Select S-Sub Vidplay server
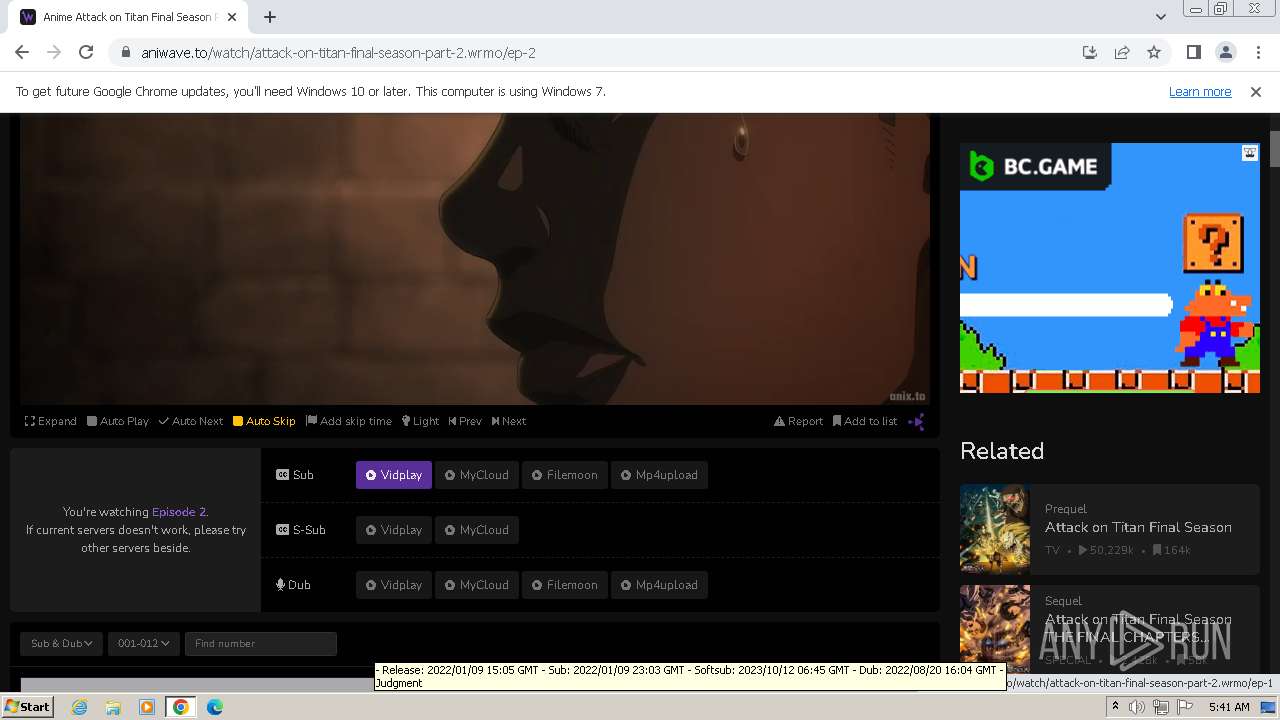The image size is (1280, 720). 394,530
